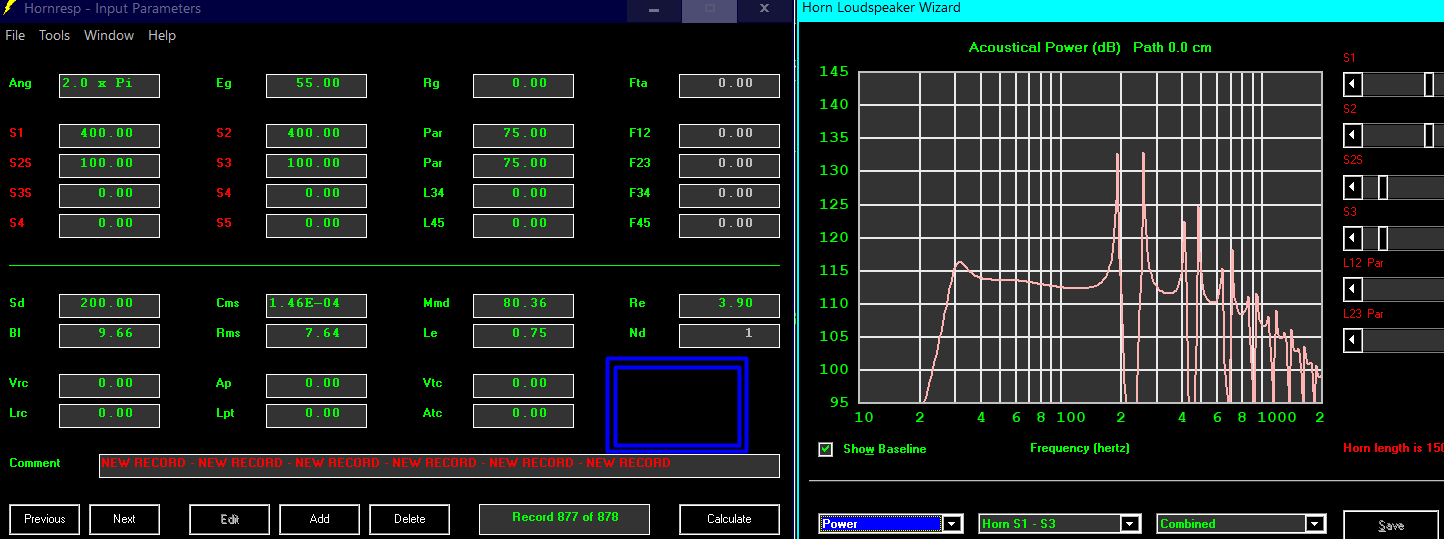This screenshot has height=539, width=1444.
Task: Minimize the Hornresp Input Parameters window
Action: [x=653, y=9]
